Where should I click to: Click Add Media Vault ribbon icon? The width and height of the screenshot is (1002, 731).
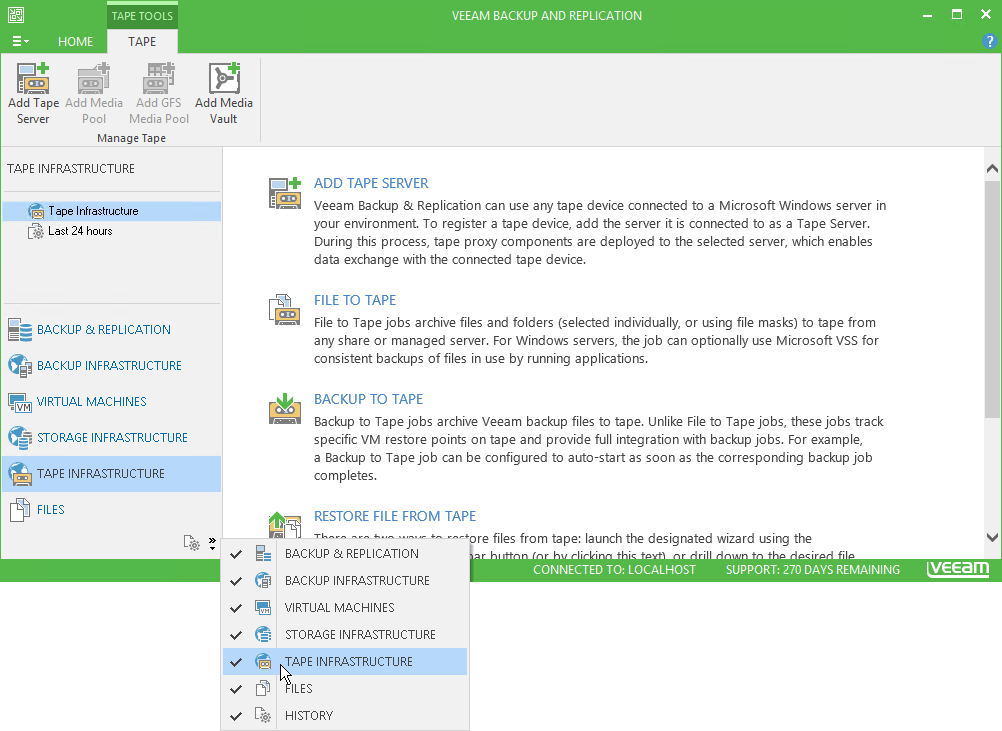click(x=224, y=79)
